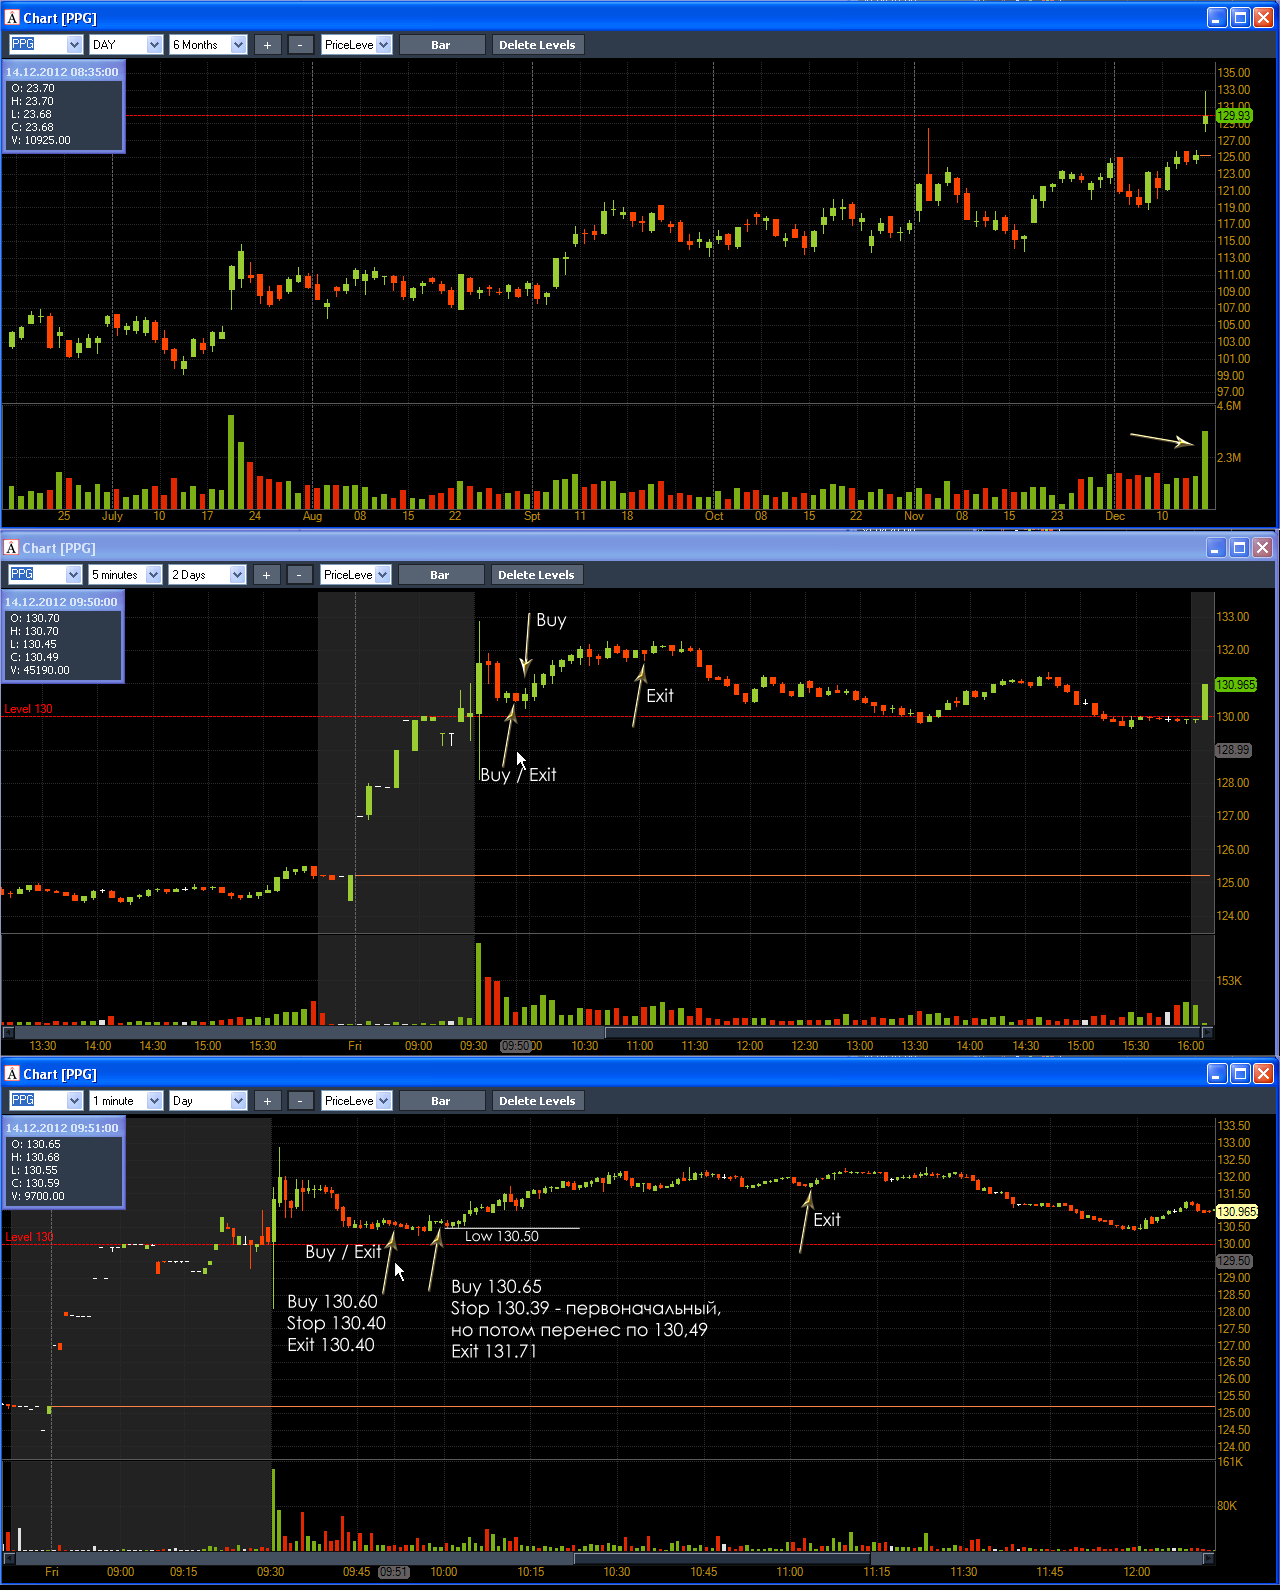This screenshot has width=1280, height=1590.
Task: Open 2 Days range dropdown
Action: [237, 575]
